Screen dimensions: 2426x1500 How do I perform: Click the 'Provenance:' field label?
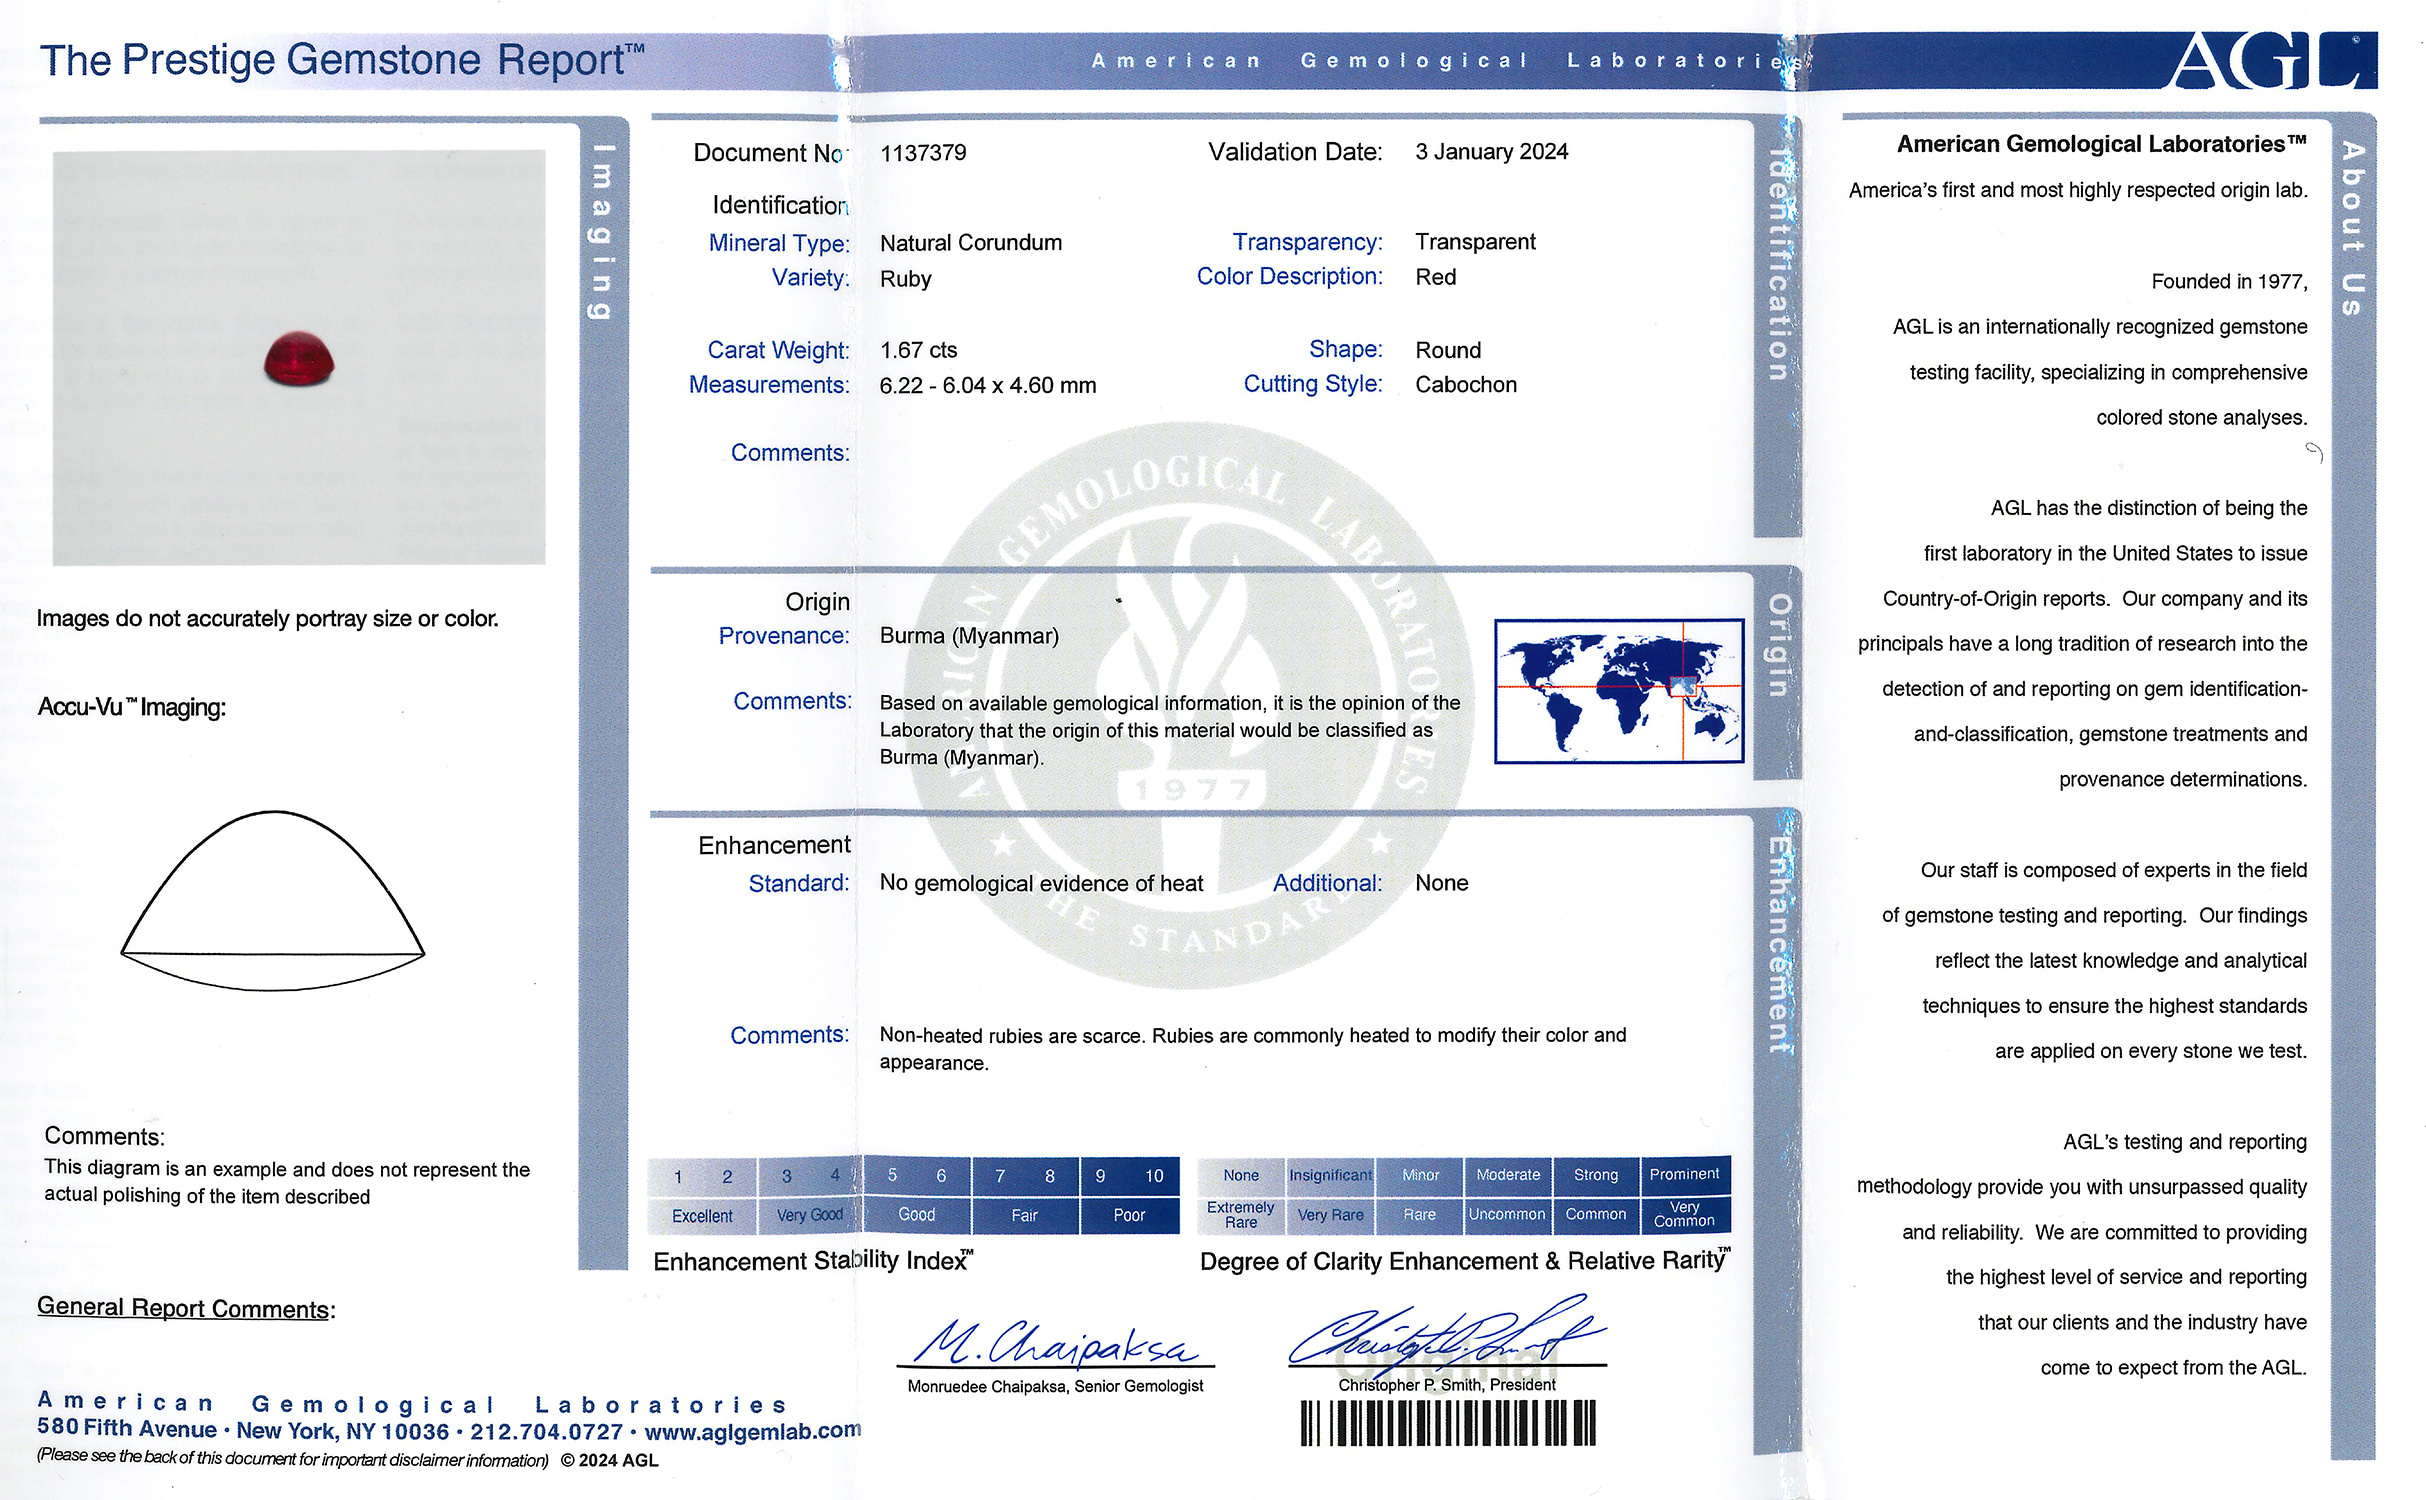(x=784, y=636)
